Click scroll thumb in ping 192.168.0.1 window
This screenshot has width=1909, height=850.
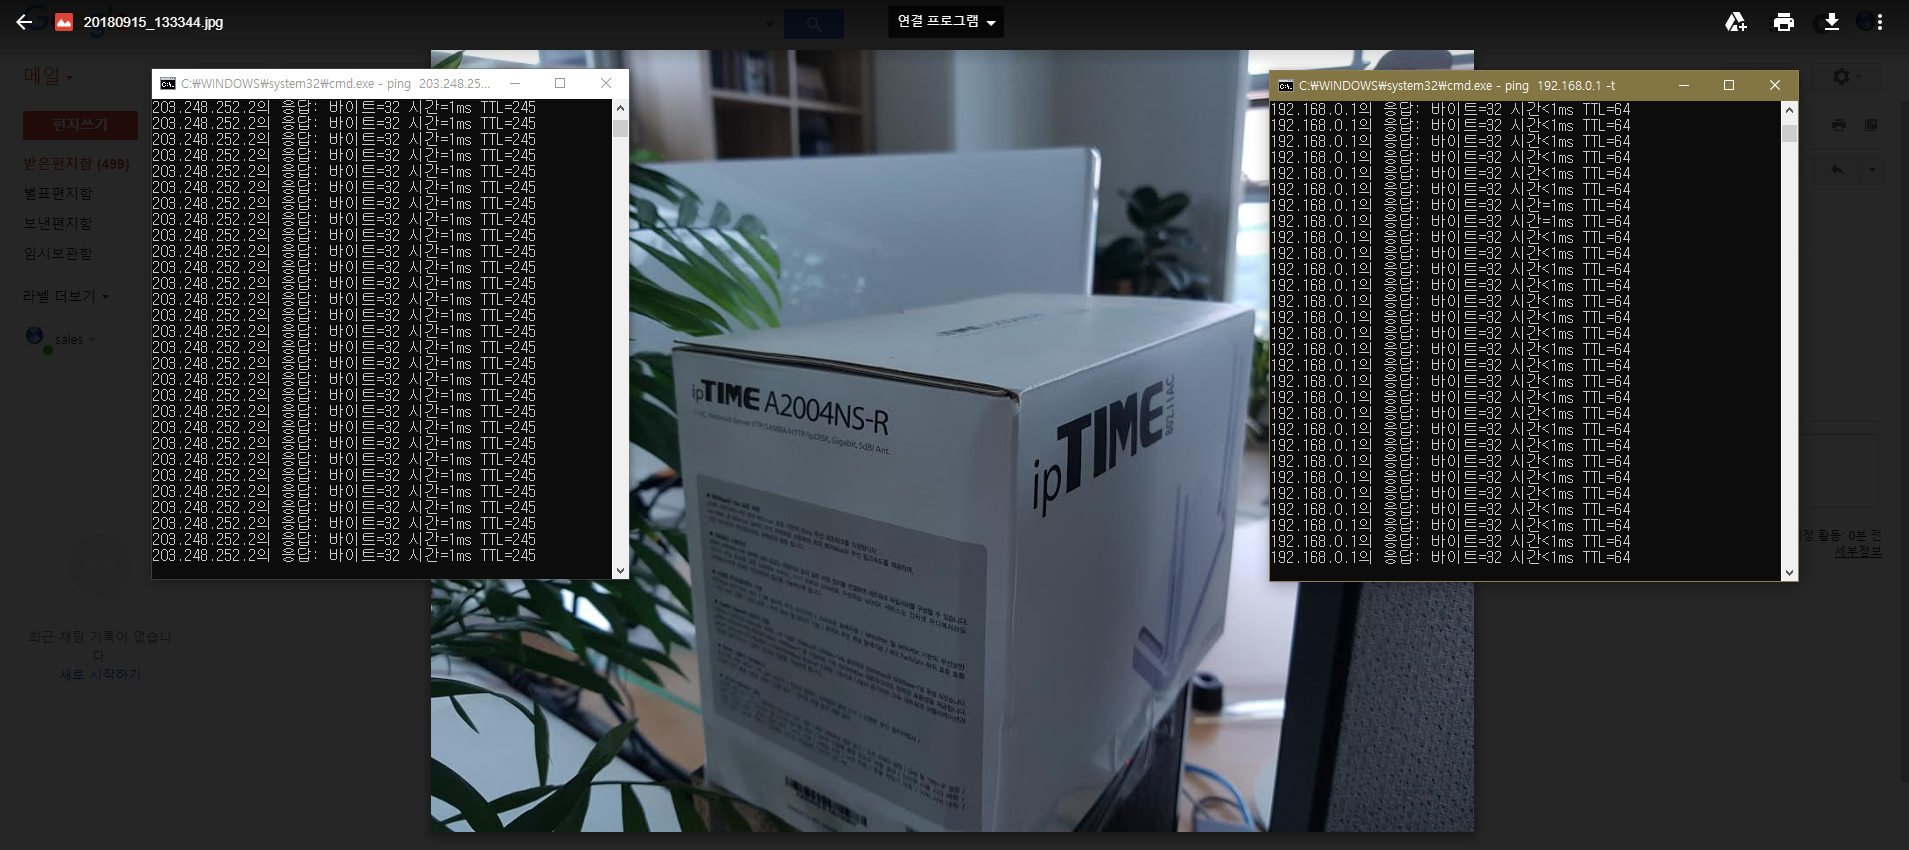[x=1789, y=133]
